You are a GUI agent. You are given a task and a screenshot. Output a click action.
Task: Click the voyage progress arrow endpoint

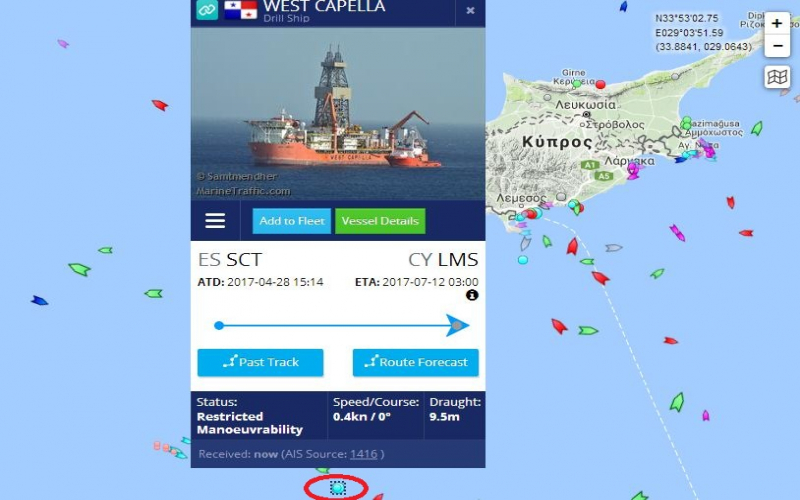tap(457, 326)
